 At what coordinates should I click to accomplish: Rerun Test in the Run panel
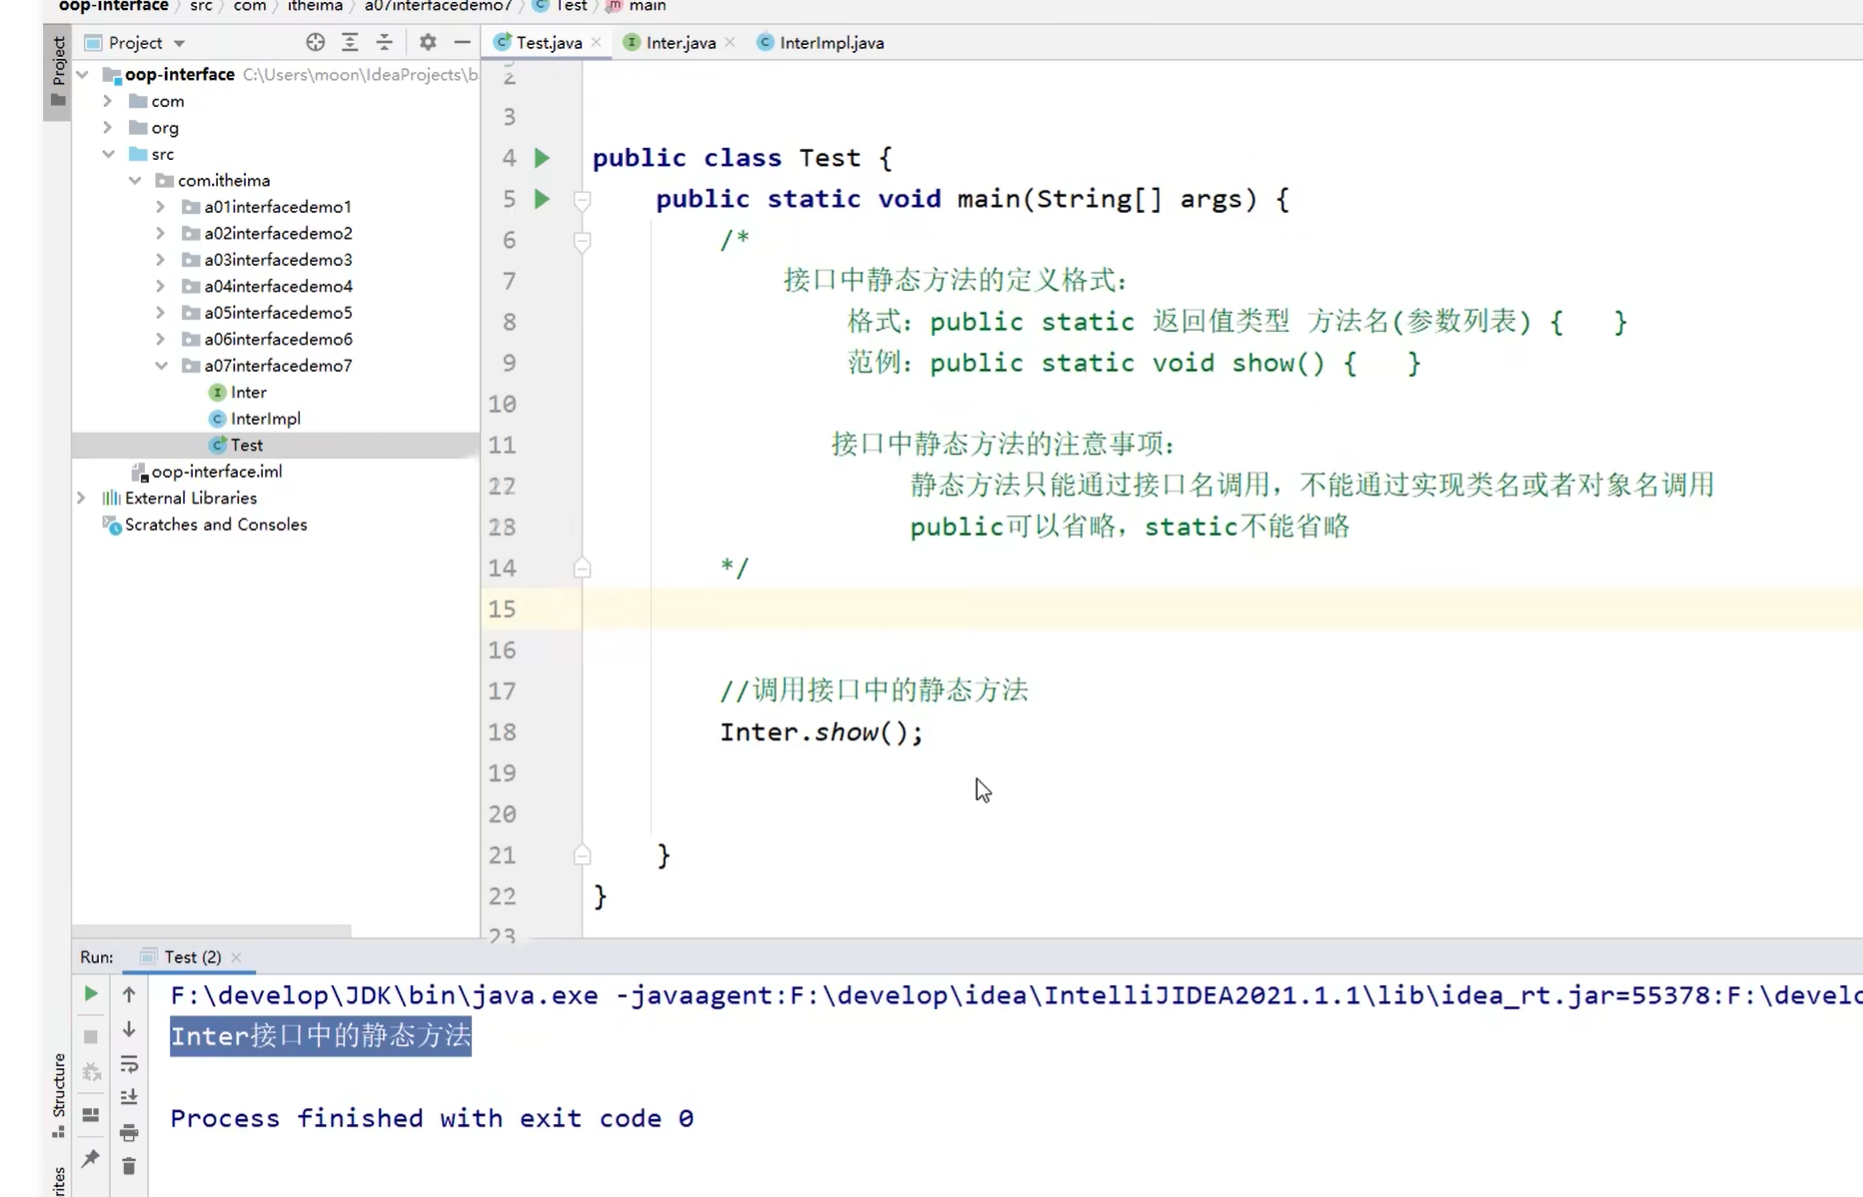click(91, 994)
